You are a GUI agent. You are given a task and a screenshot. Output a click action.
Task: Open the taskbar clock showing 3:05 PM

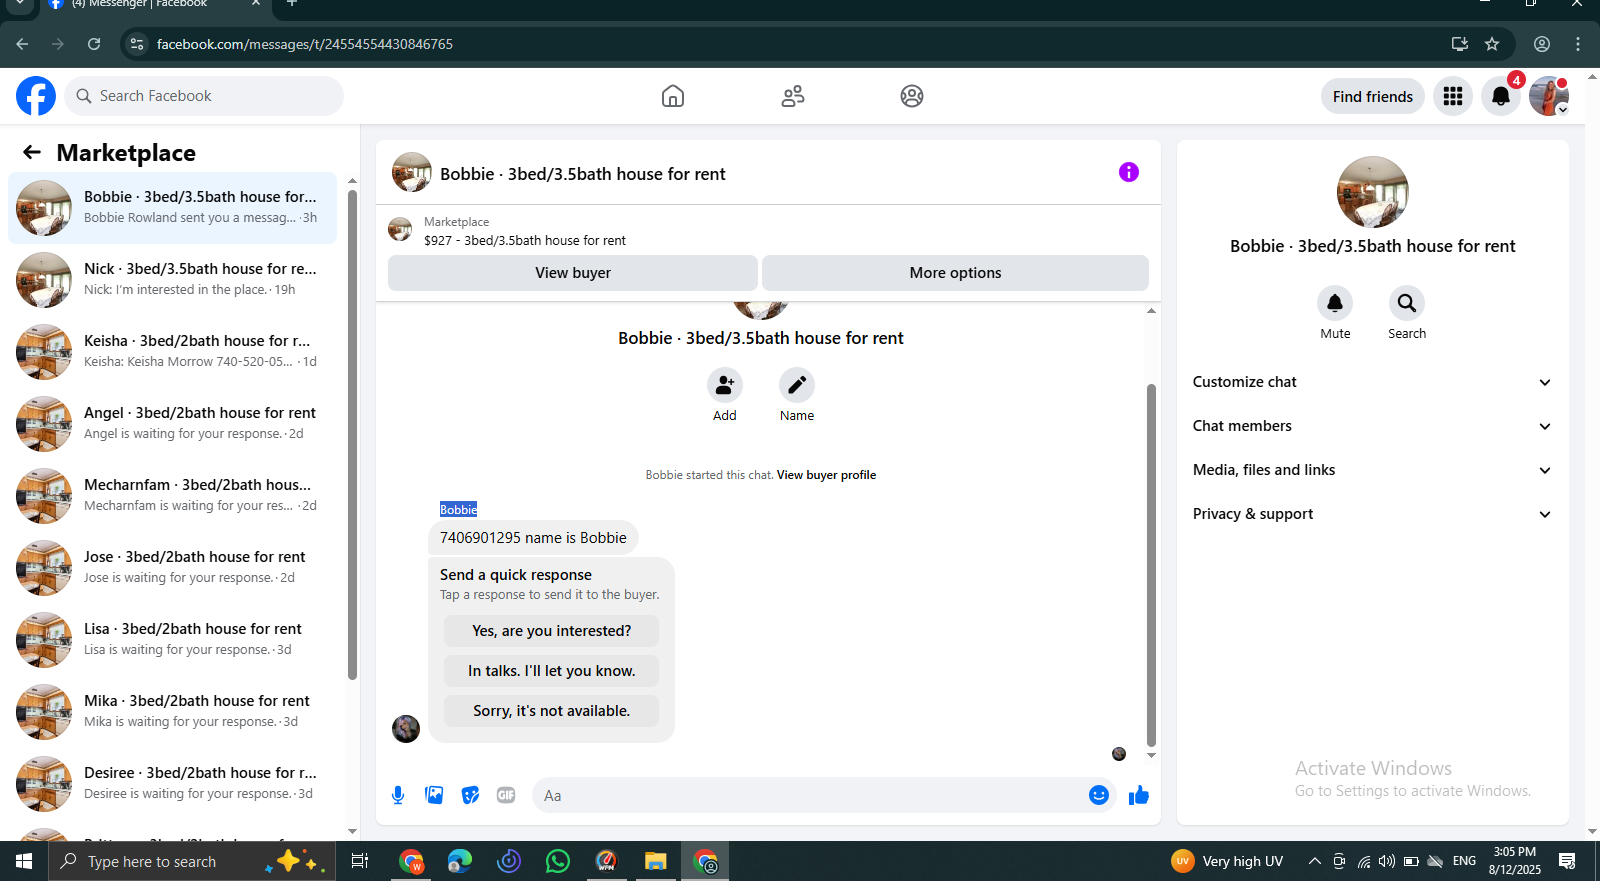[1515, 861]
